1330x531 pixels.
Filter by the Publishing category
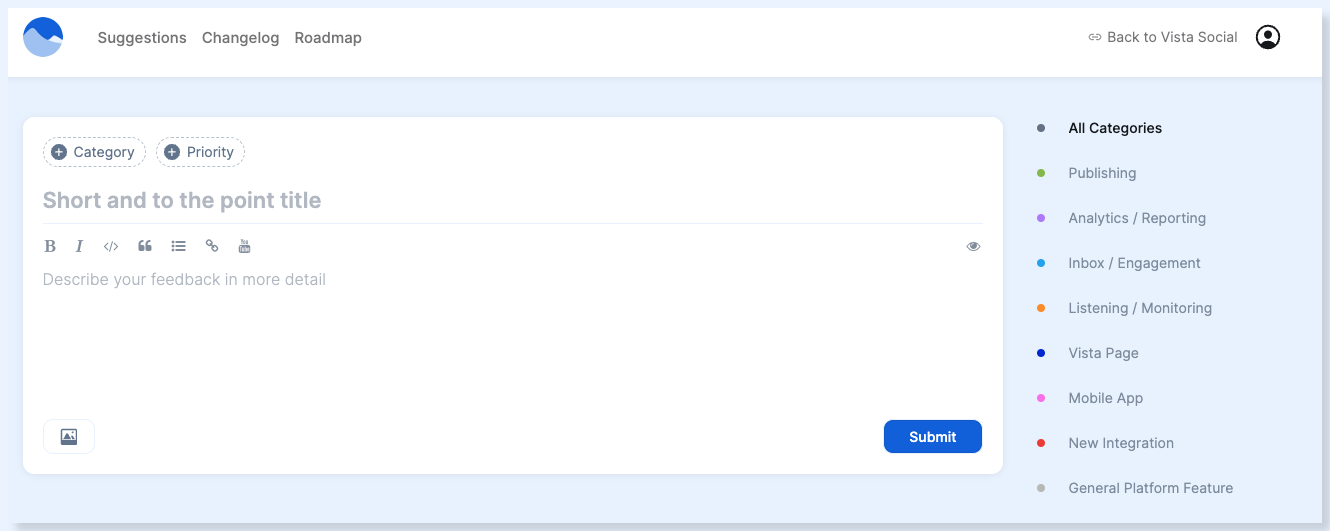point(1102,173)
